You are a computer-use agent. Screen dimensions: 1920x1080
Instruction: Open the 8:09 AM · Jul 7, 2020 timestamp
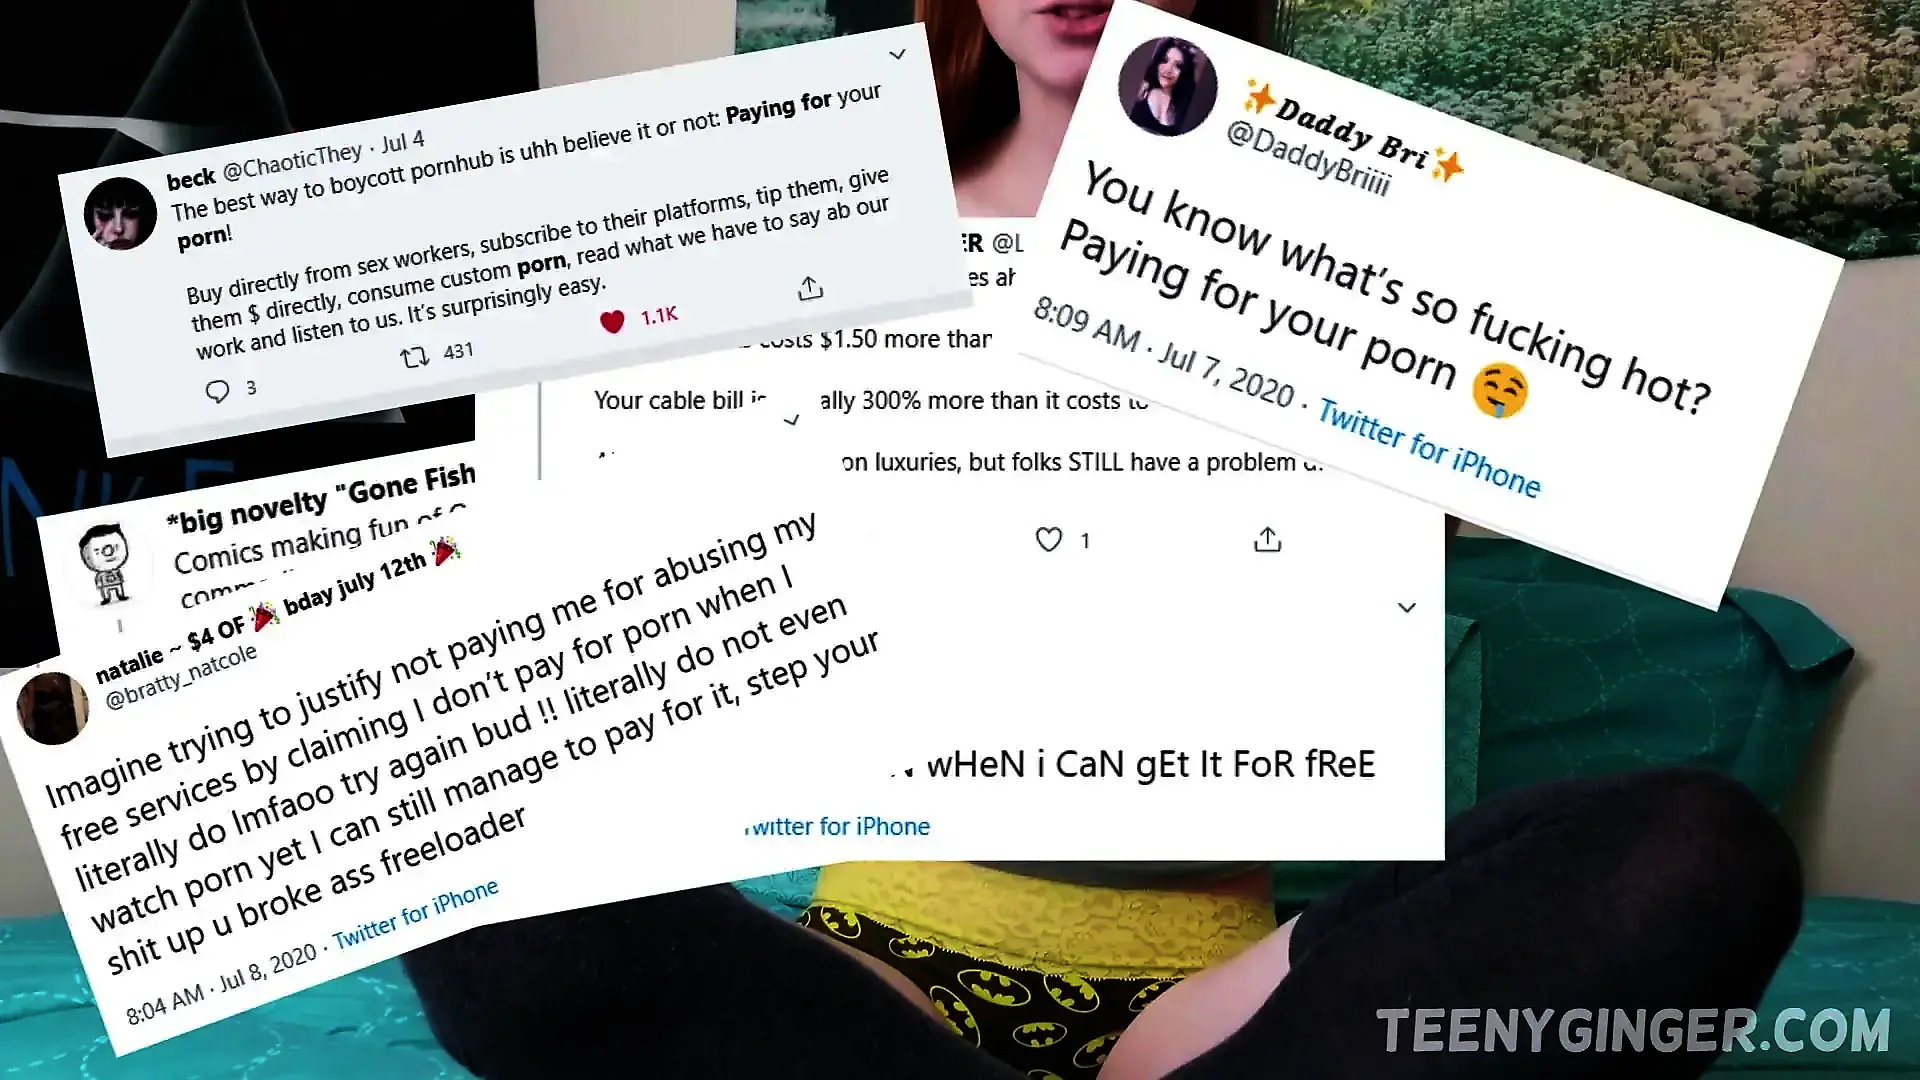(1164, 353)
